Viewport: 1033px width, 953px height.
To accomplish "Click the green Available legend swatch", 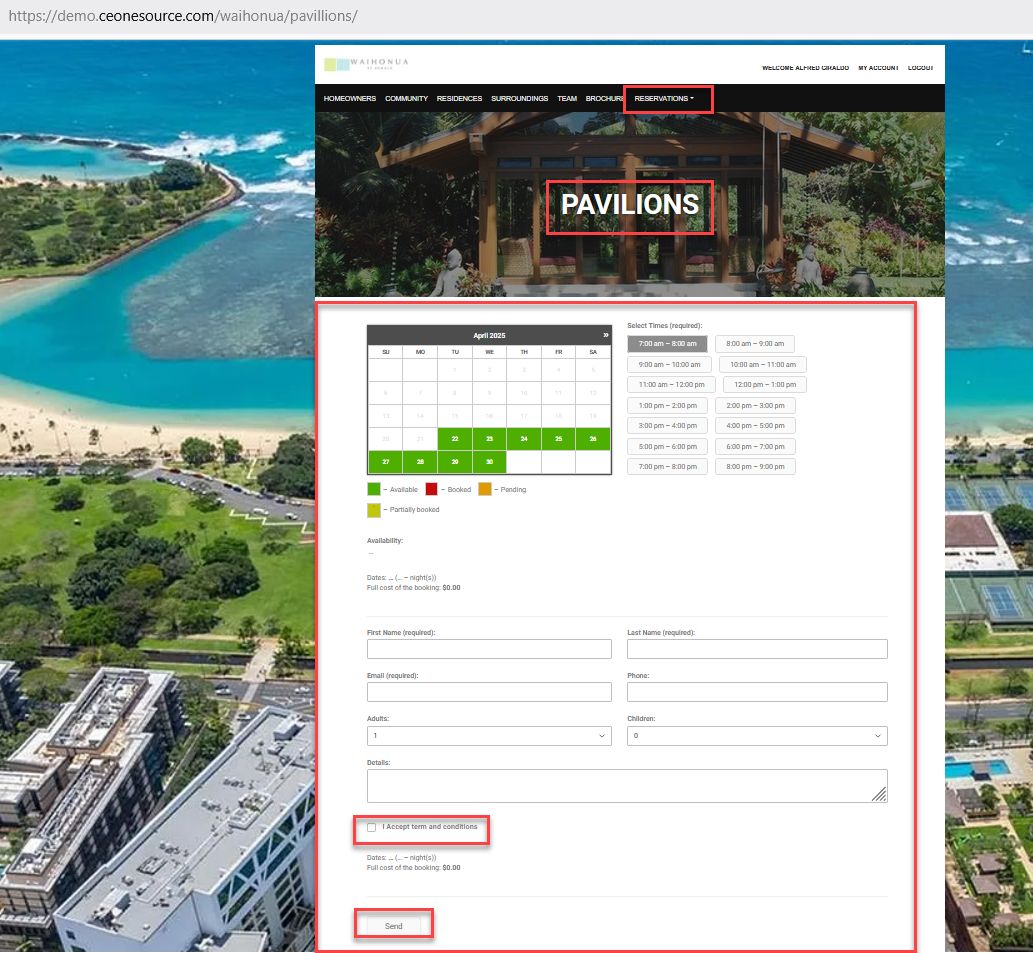I will click(373, 489).
